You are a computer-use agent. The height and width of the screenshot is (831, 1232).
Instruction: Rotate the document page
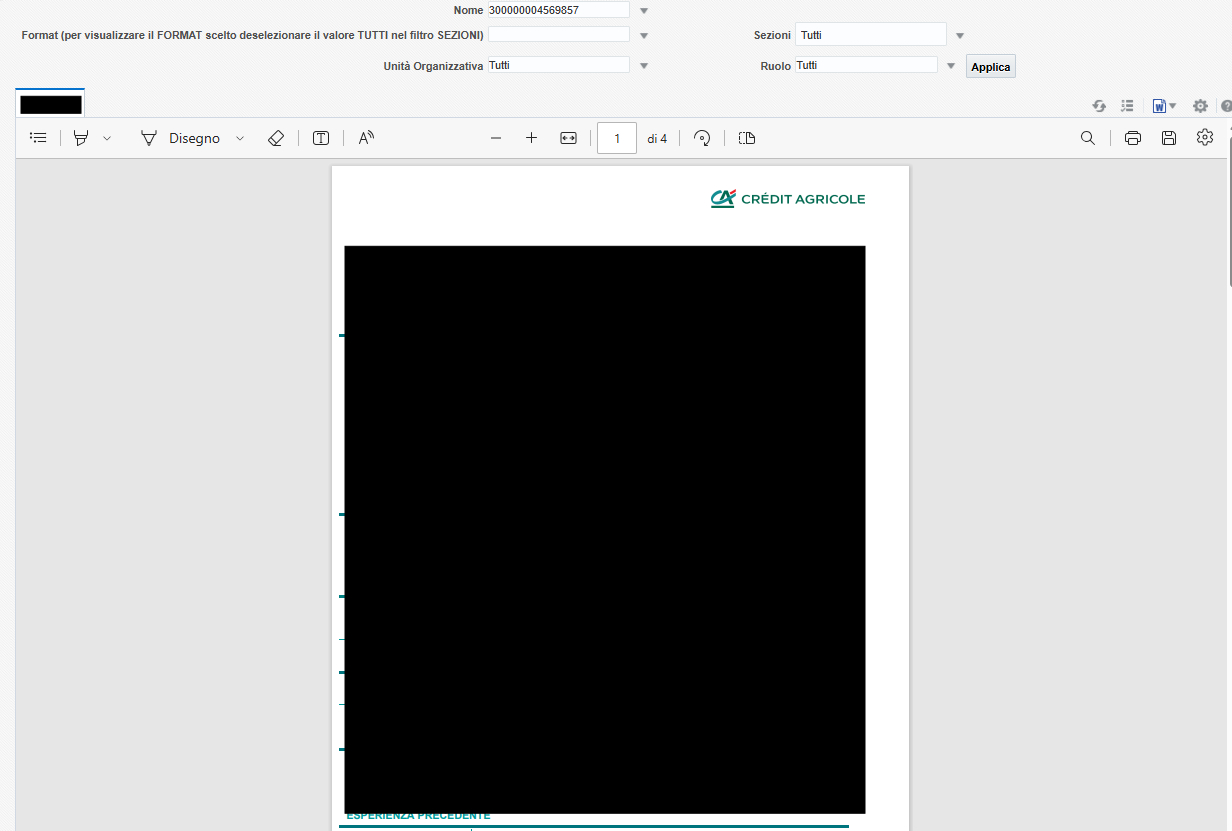coord(701,137)
